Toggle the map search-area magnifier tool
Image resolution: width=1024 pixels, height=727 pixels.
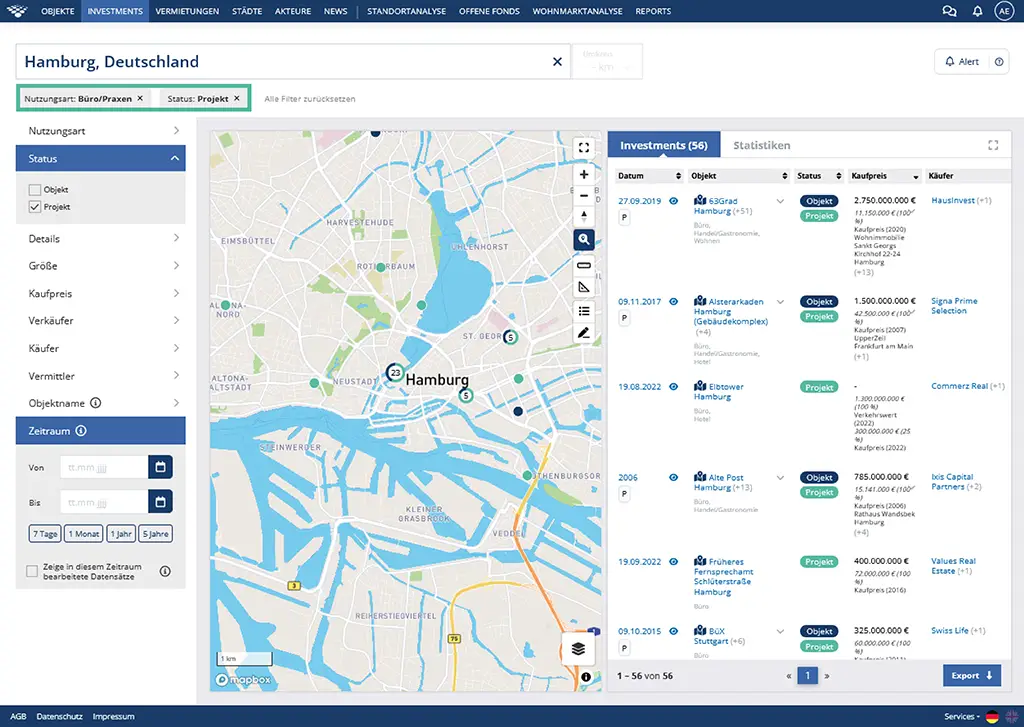click(x=584, y=240)
